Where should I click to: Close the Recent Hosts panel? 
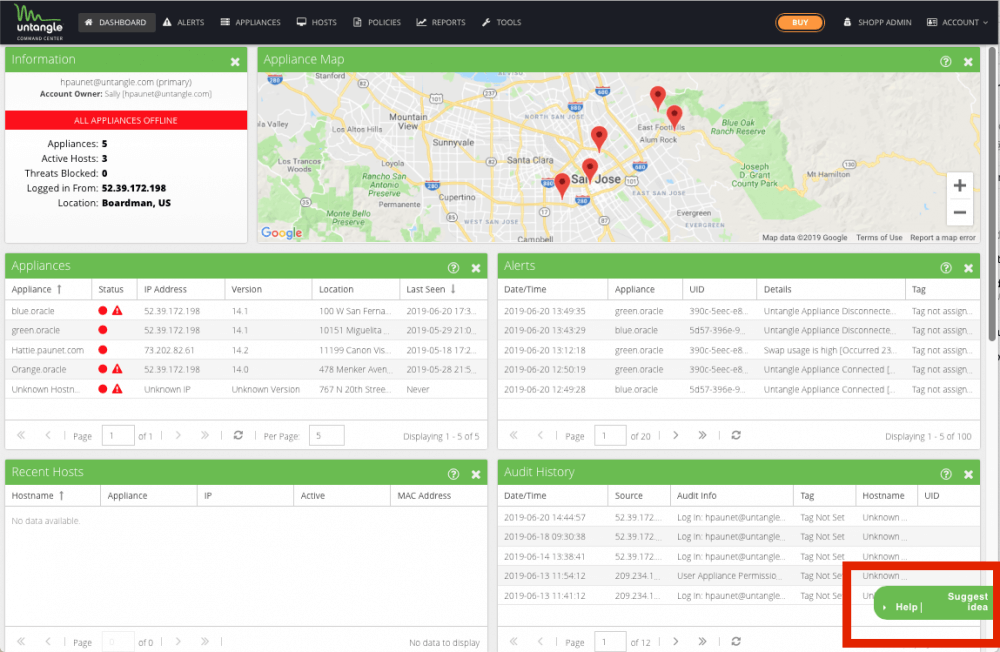tap(476, 475)
